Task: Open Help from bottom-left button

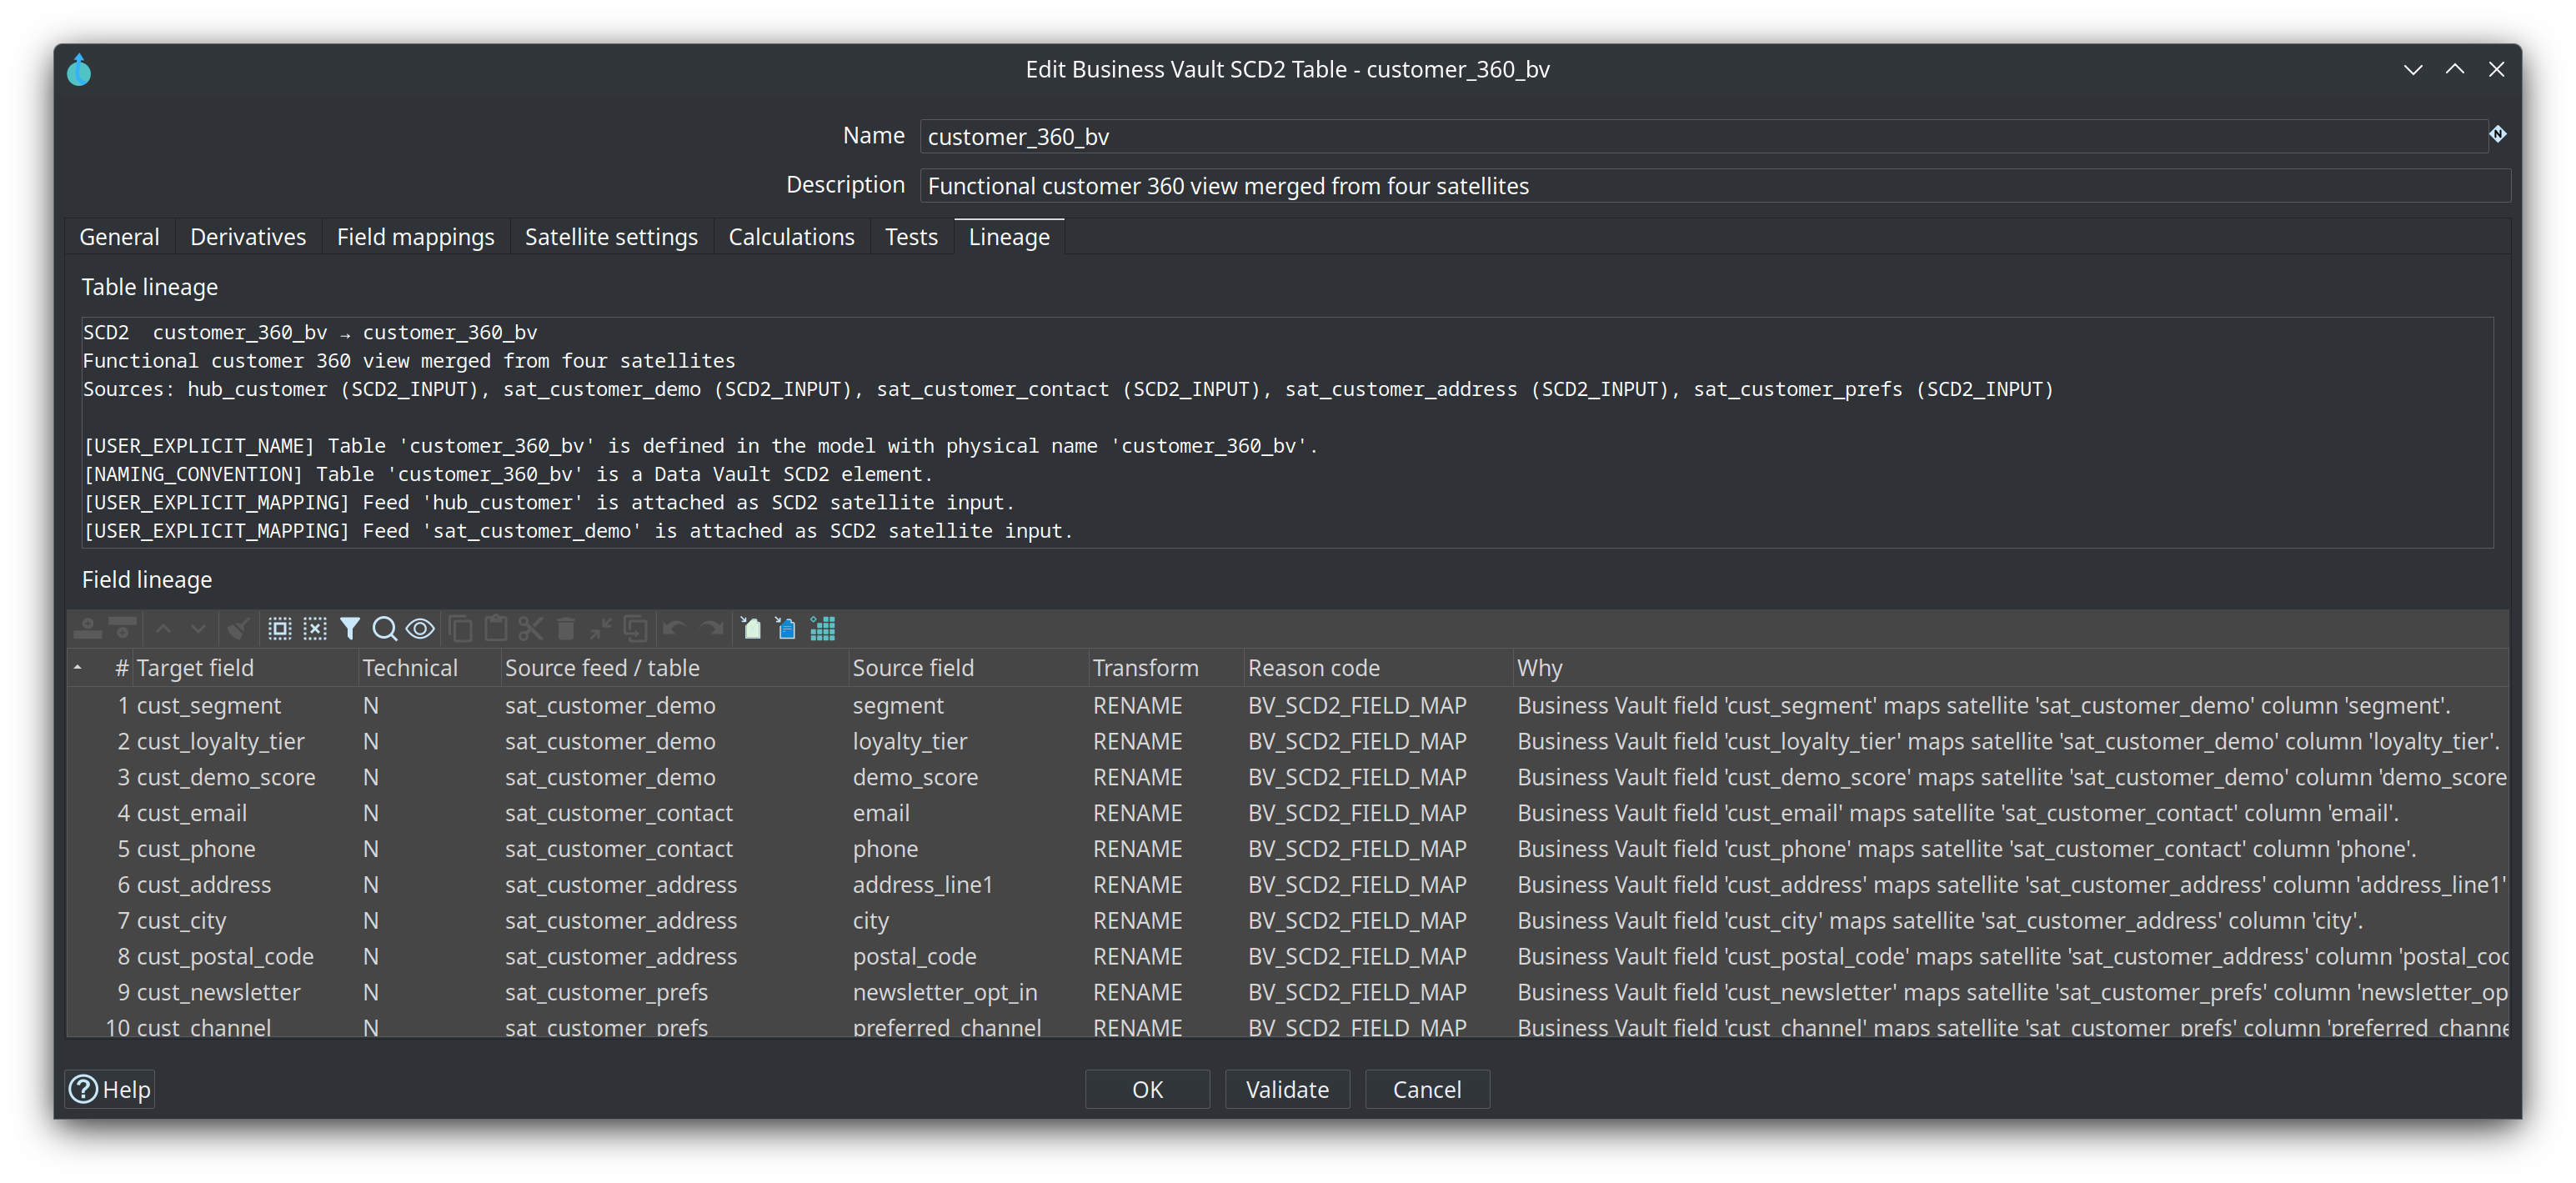Action: tap(110, 1089)
